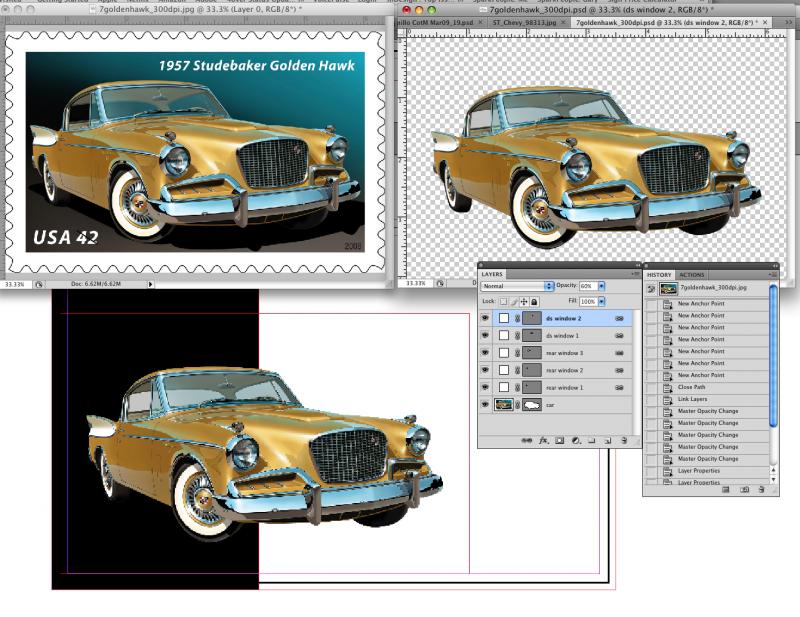Create a new layer group in the Layers panel
Screen dimensions: 800x617
tap(592, 440)
